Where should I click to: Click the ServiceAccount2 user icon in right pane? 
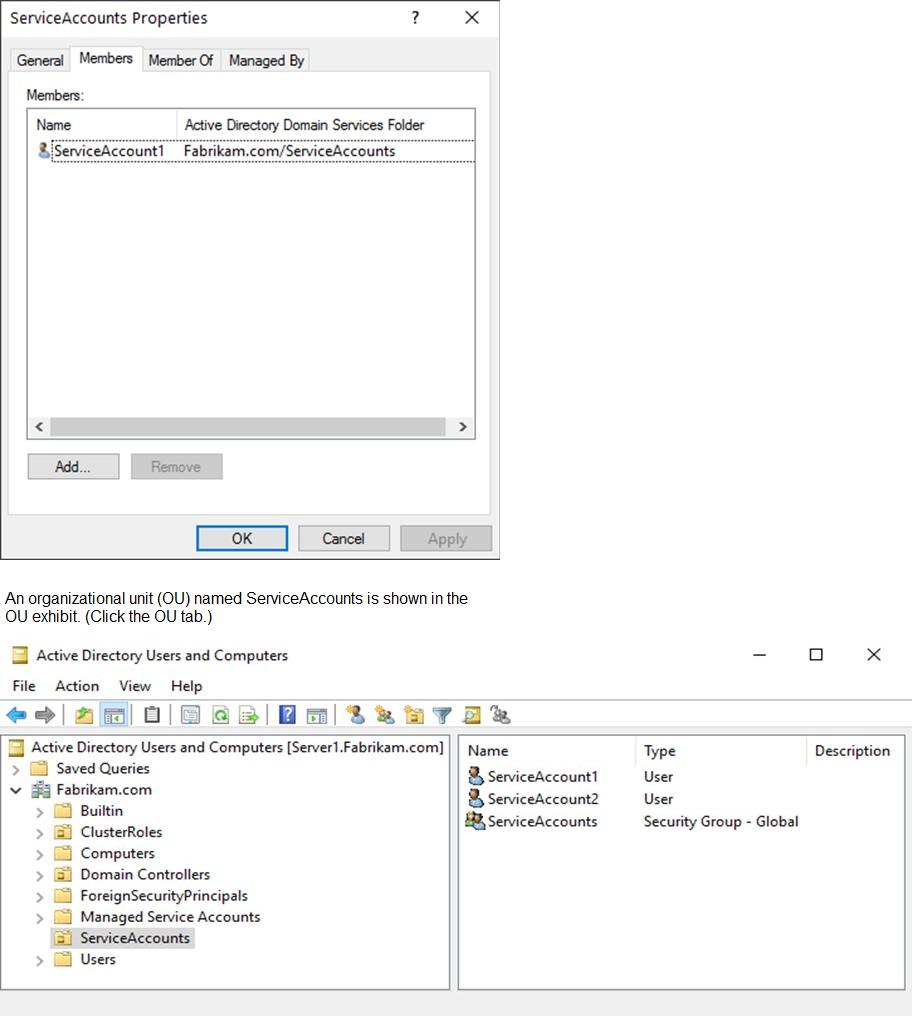pos(476,798)
